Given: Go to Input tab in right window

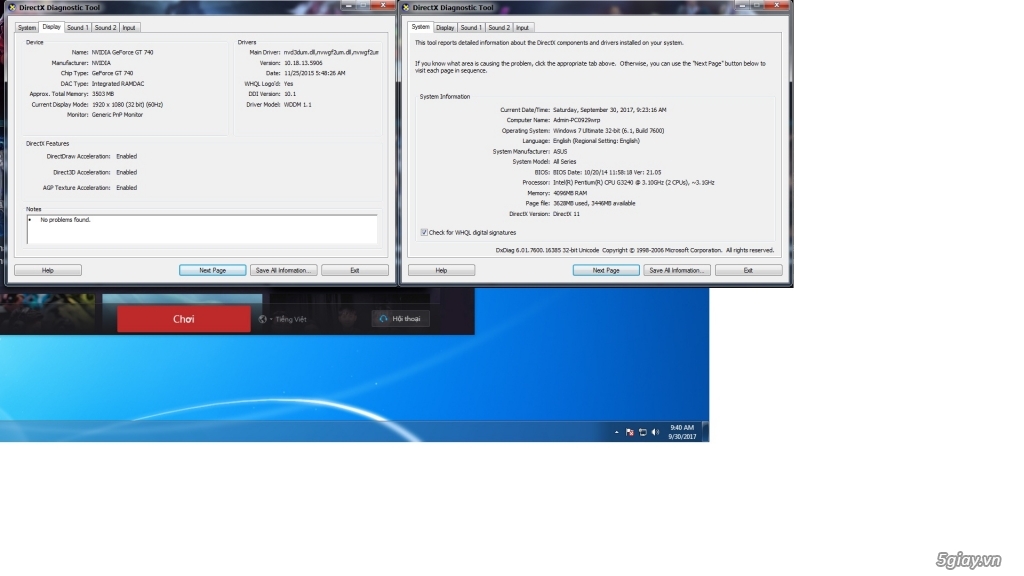Looking at the screenshot, I should tap(522, 28).
